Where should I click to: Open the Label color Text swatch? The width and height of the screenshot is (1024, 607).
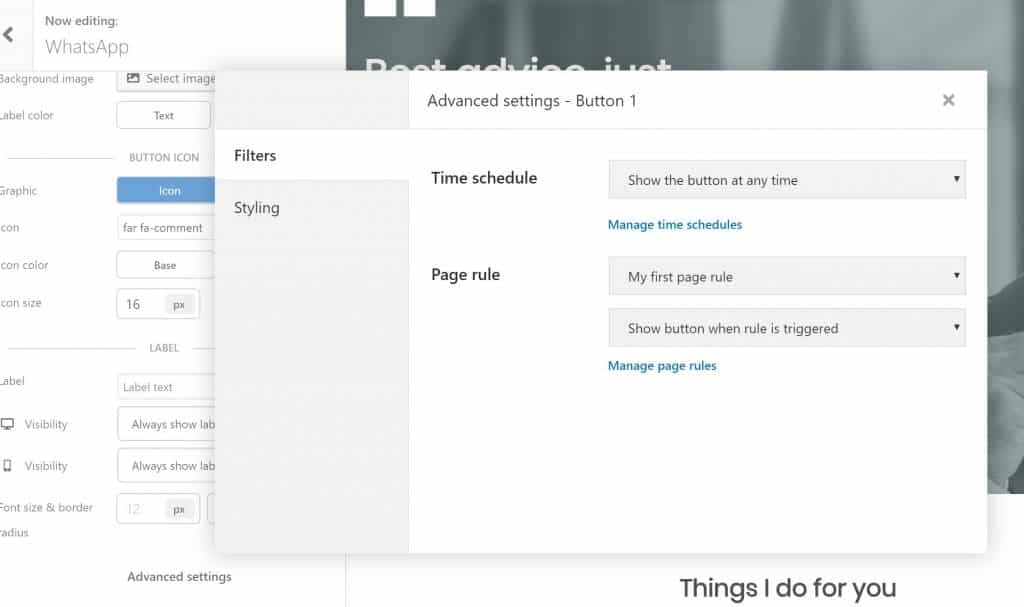pos(164,116)
